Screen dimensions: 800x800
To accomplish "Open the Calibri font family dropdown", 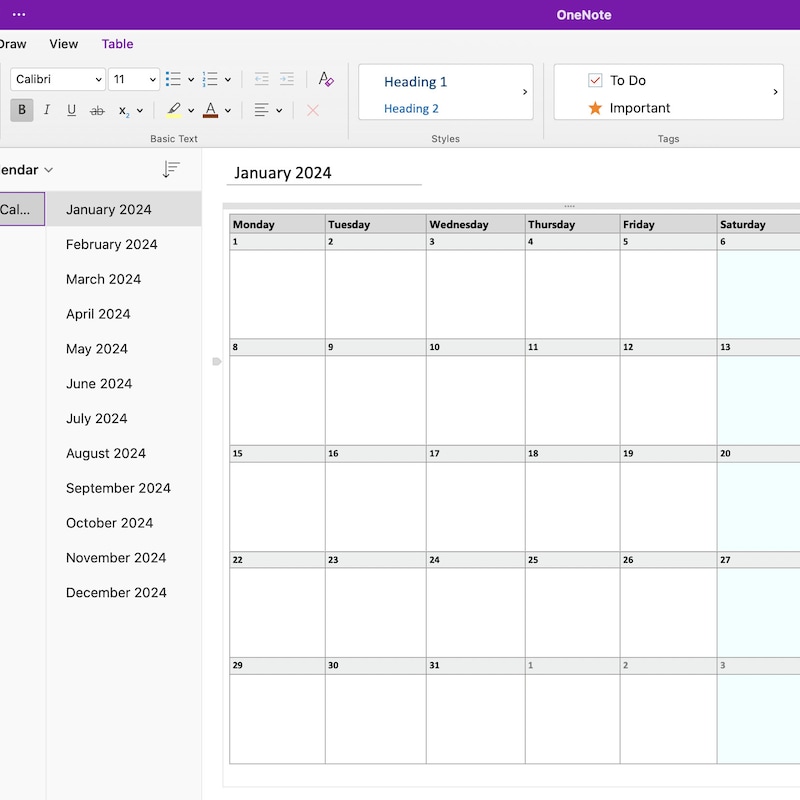I will pyautogui.click(x=57, y=79).
